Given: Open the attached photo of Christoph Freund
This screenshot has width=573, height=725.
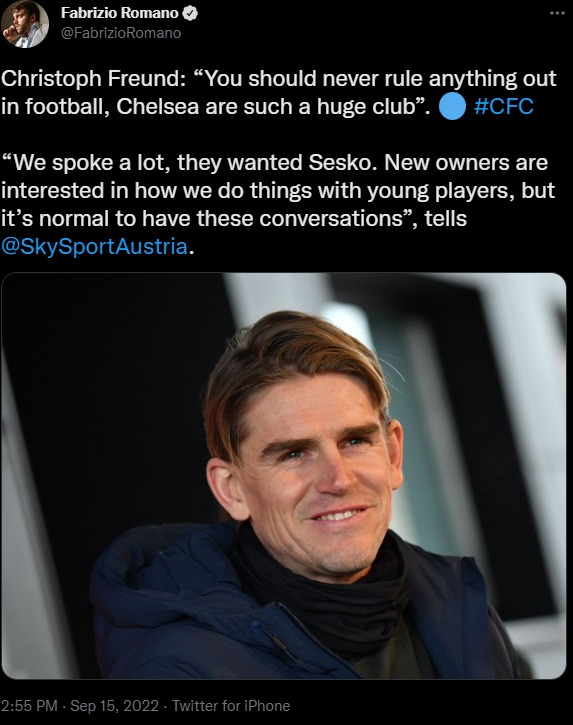Looking at the screenshot, I should coord(283,476).
